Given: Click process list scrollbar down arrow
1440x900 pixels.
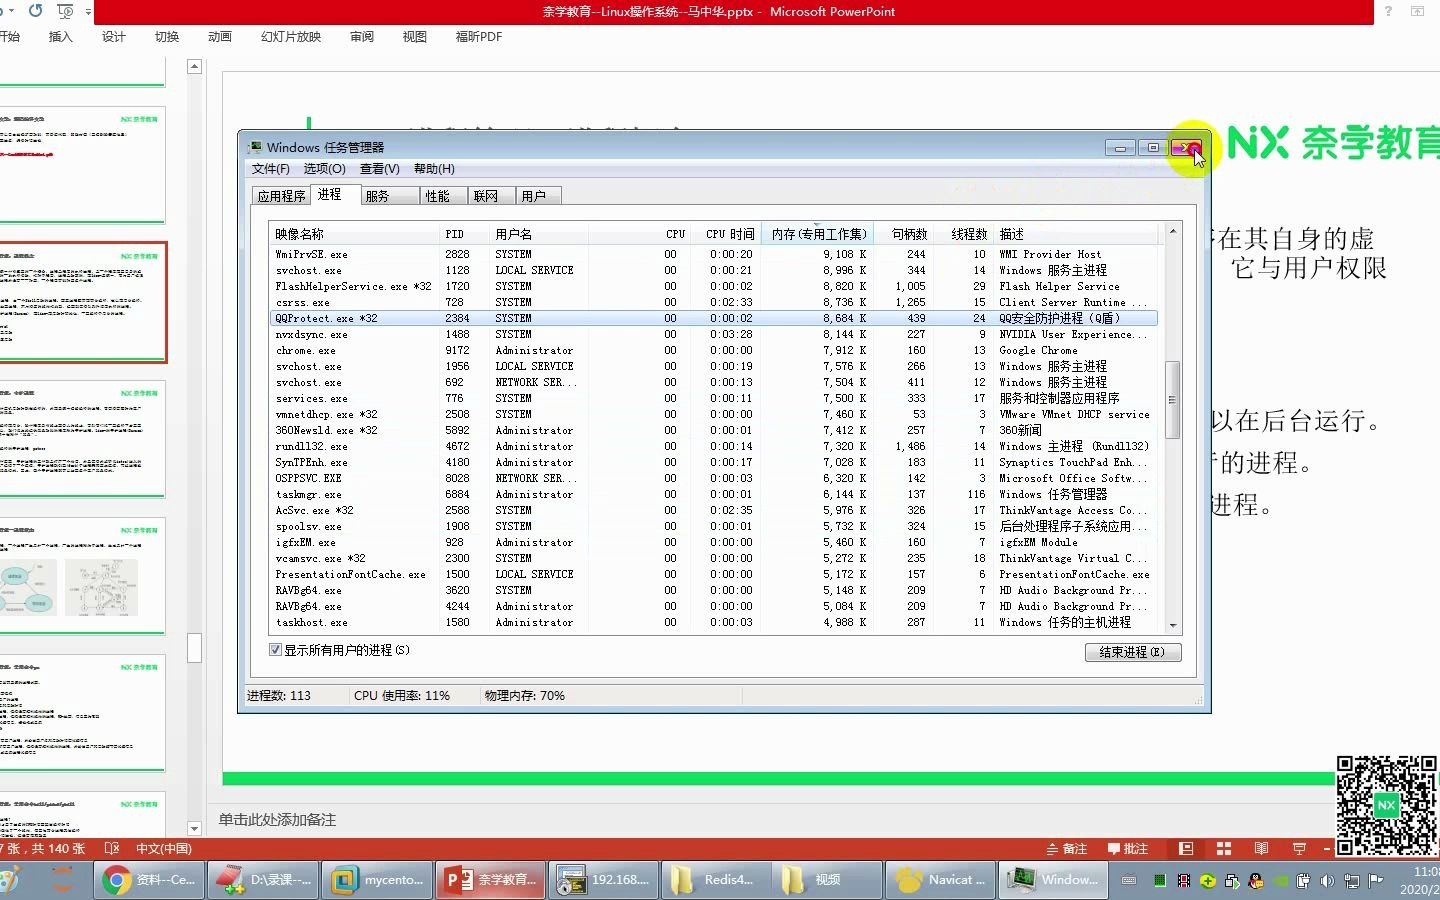Looking at the screenshot, I should (1173, 625).
